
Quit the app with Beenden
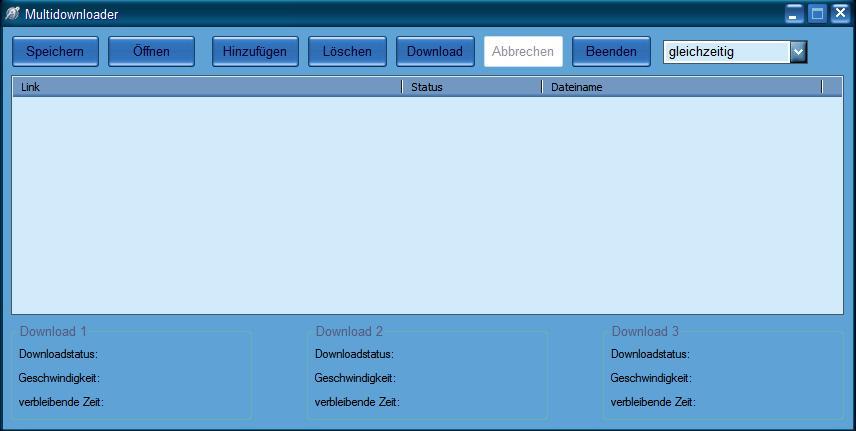pyautogui.click(x=611, y=52)
